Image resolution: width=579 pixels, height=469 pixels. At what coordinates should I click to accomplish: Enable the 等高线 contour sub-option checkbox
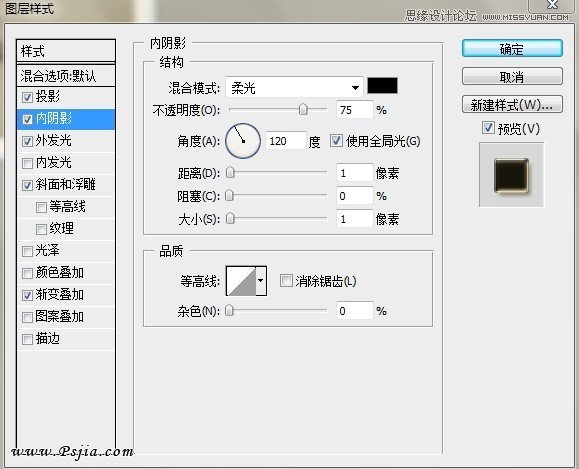[x=41, y=207]
